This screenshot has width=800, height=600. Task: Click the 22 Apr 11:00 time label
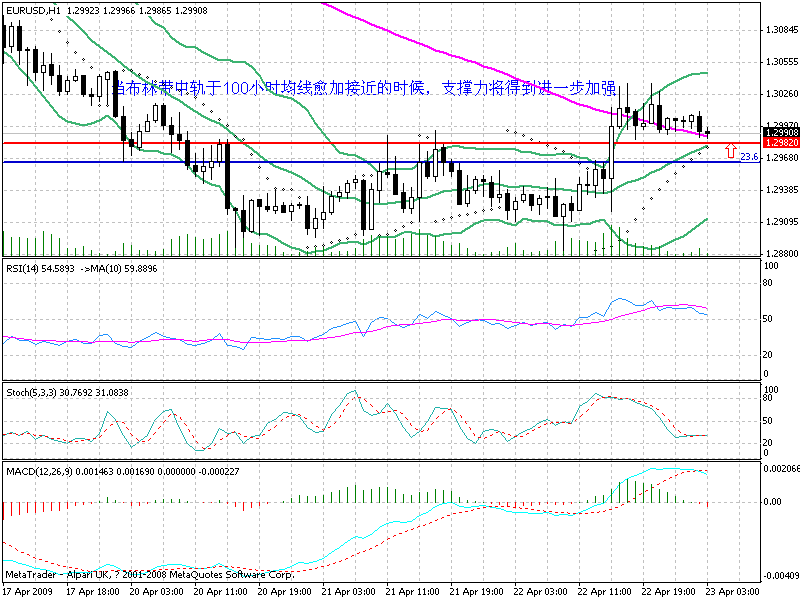605,592
